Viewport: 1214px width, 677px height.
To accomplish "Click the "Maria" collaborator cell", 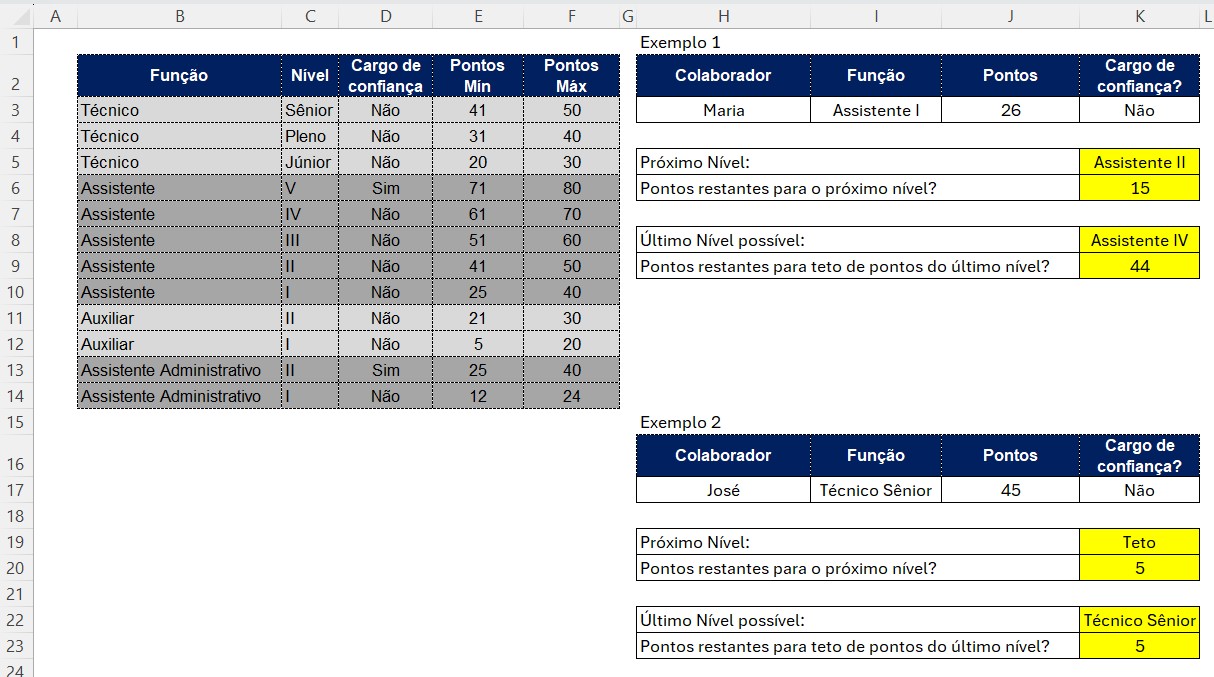I will (723, 110).
